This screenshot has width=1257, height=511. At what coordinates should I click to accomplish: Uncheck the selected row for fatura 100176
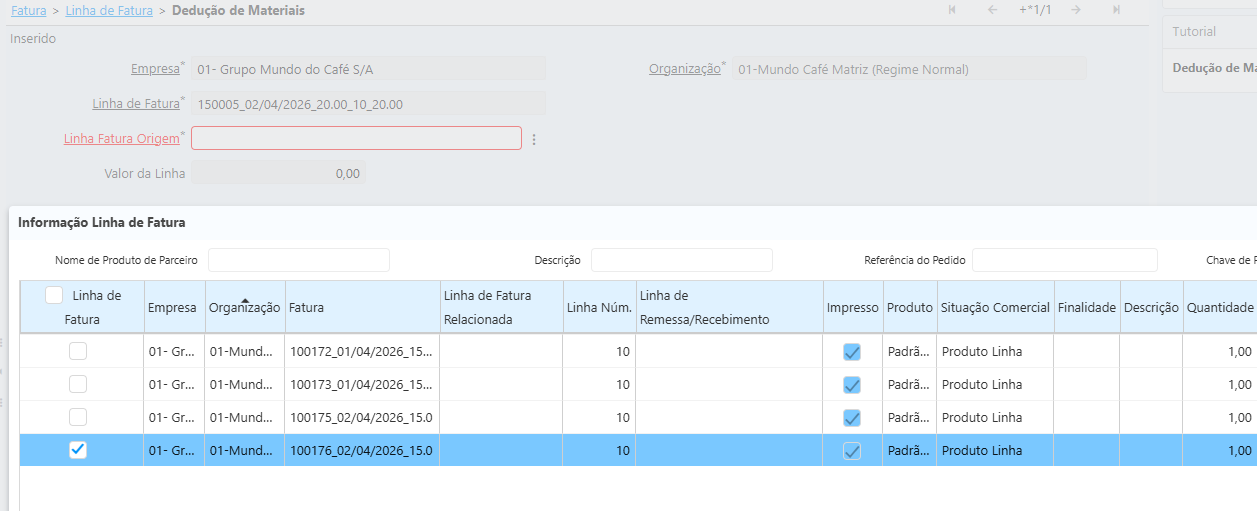pos(77,450)
